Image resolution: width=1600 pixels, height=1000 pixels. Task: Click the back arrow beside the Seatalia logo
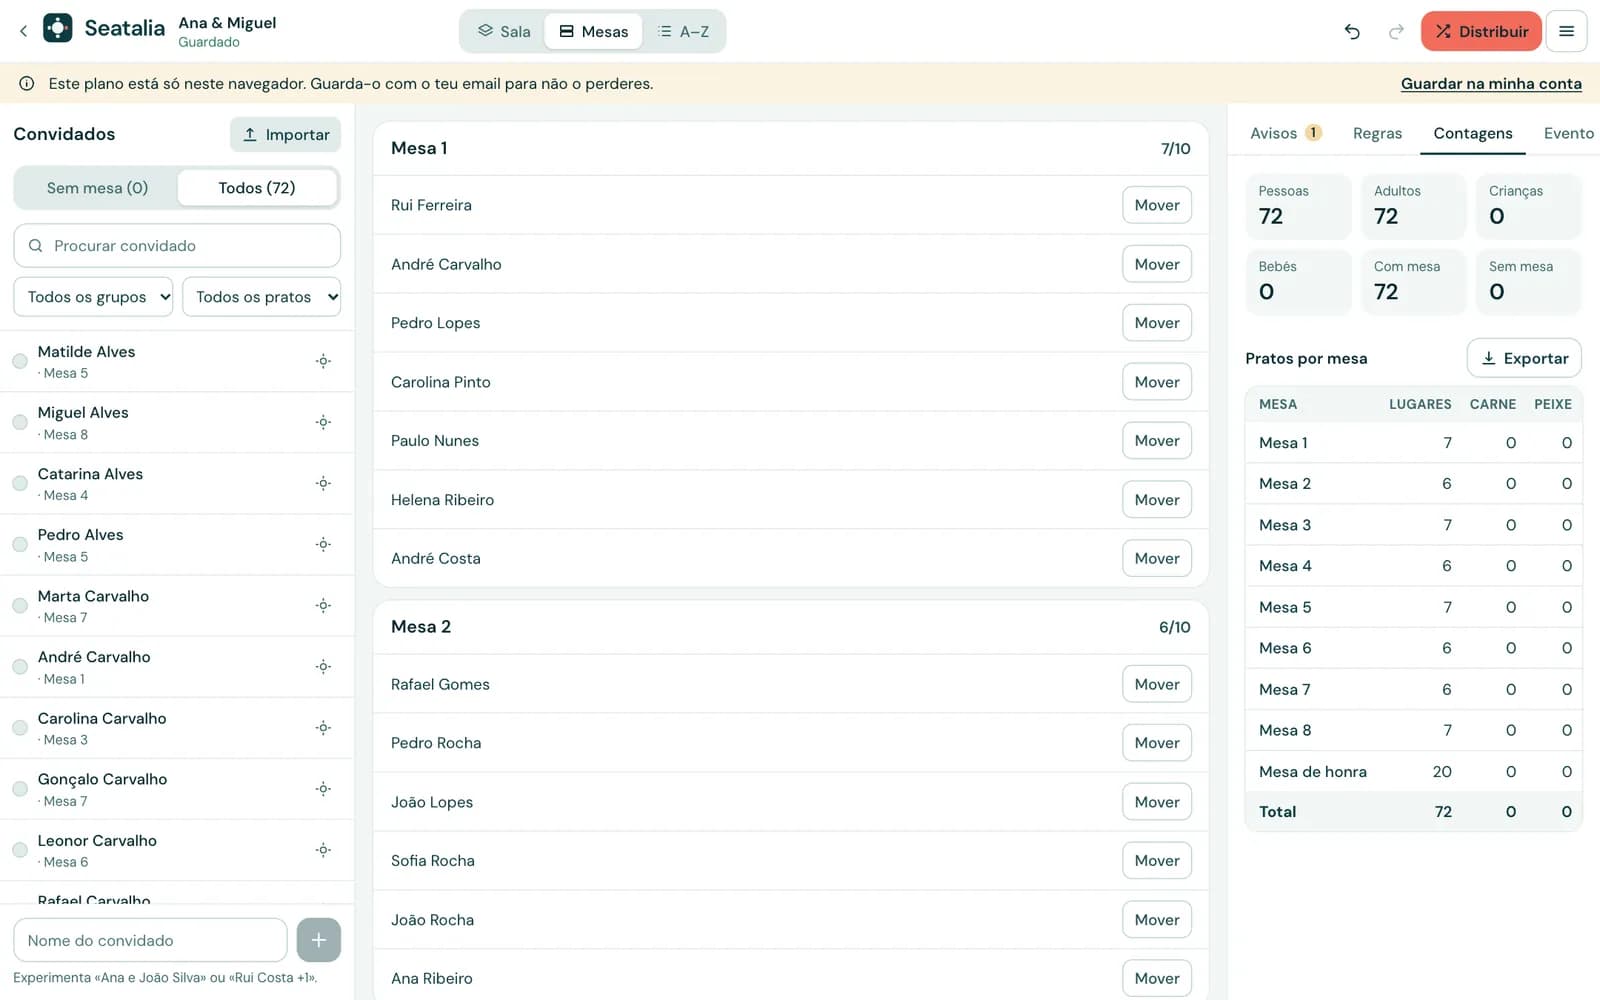coord(23,31)
